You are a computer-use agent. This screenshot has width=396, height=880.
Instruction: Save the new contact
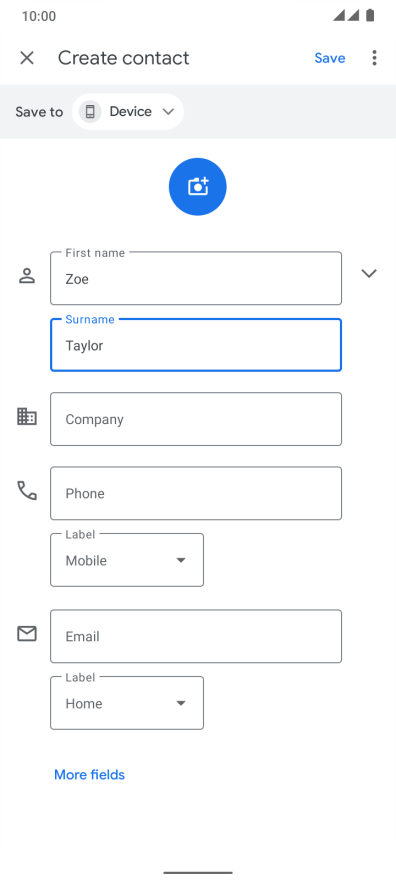point(330,58)
